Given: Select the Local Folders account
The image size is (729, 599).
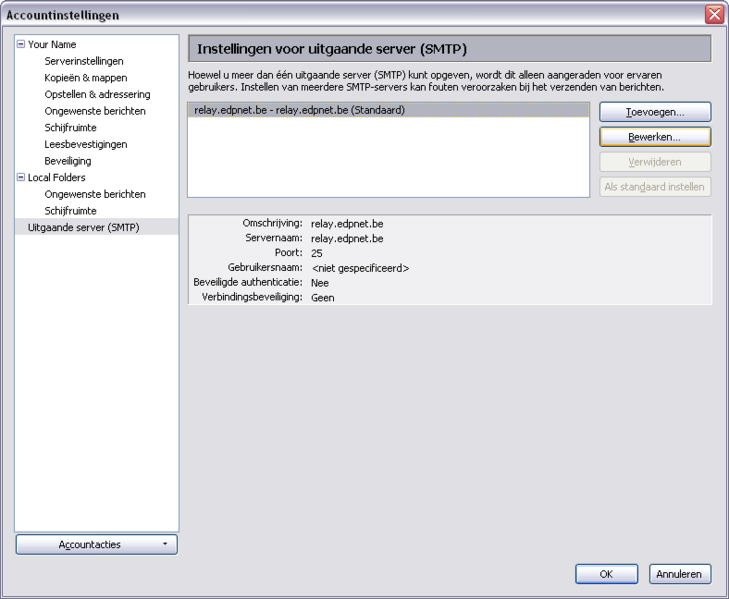Looking at the screenshot, I should pyautogui.click(x=56, y=178).
